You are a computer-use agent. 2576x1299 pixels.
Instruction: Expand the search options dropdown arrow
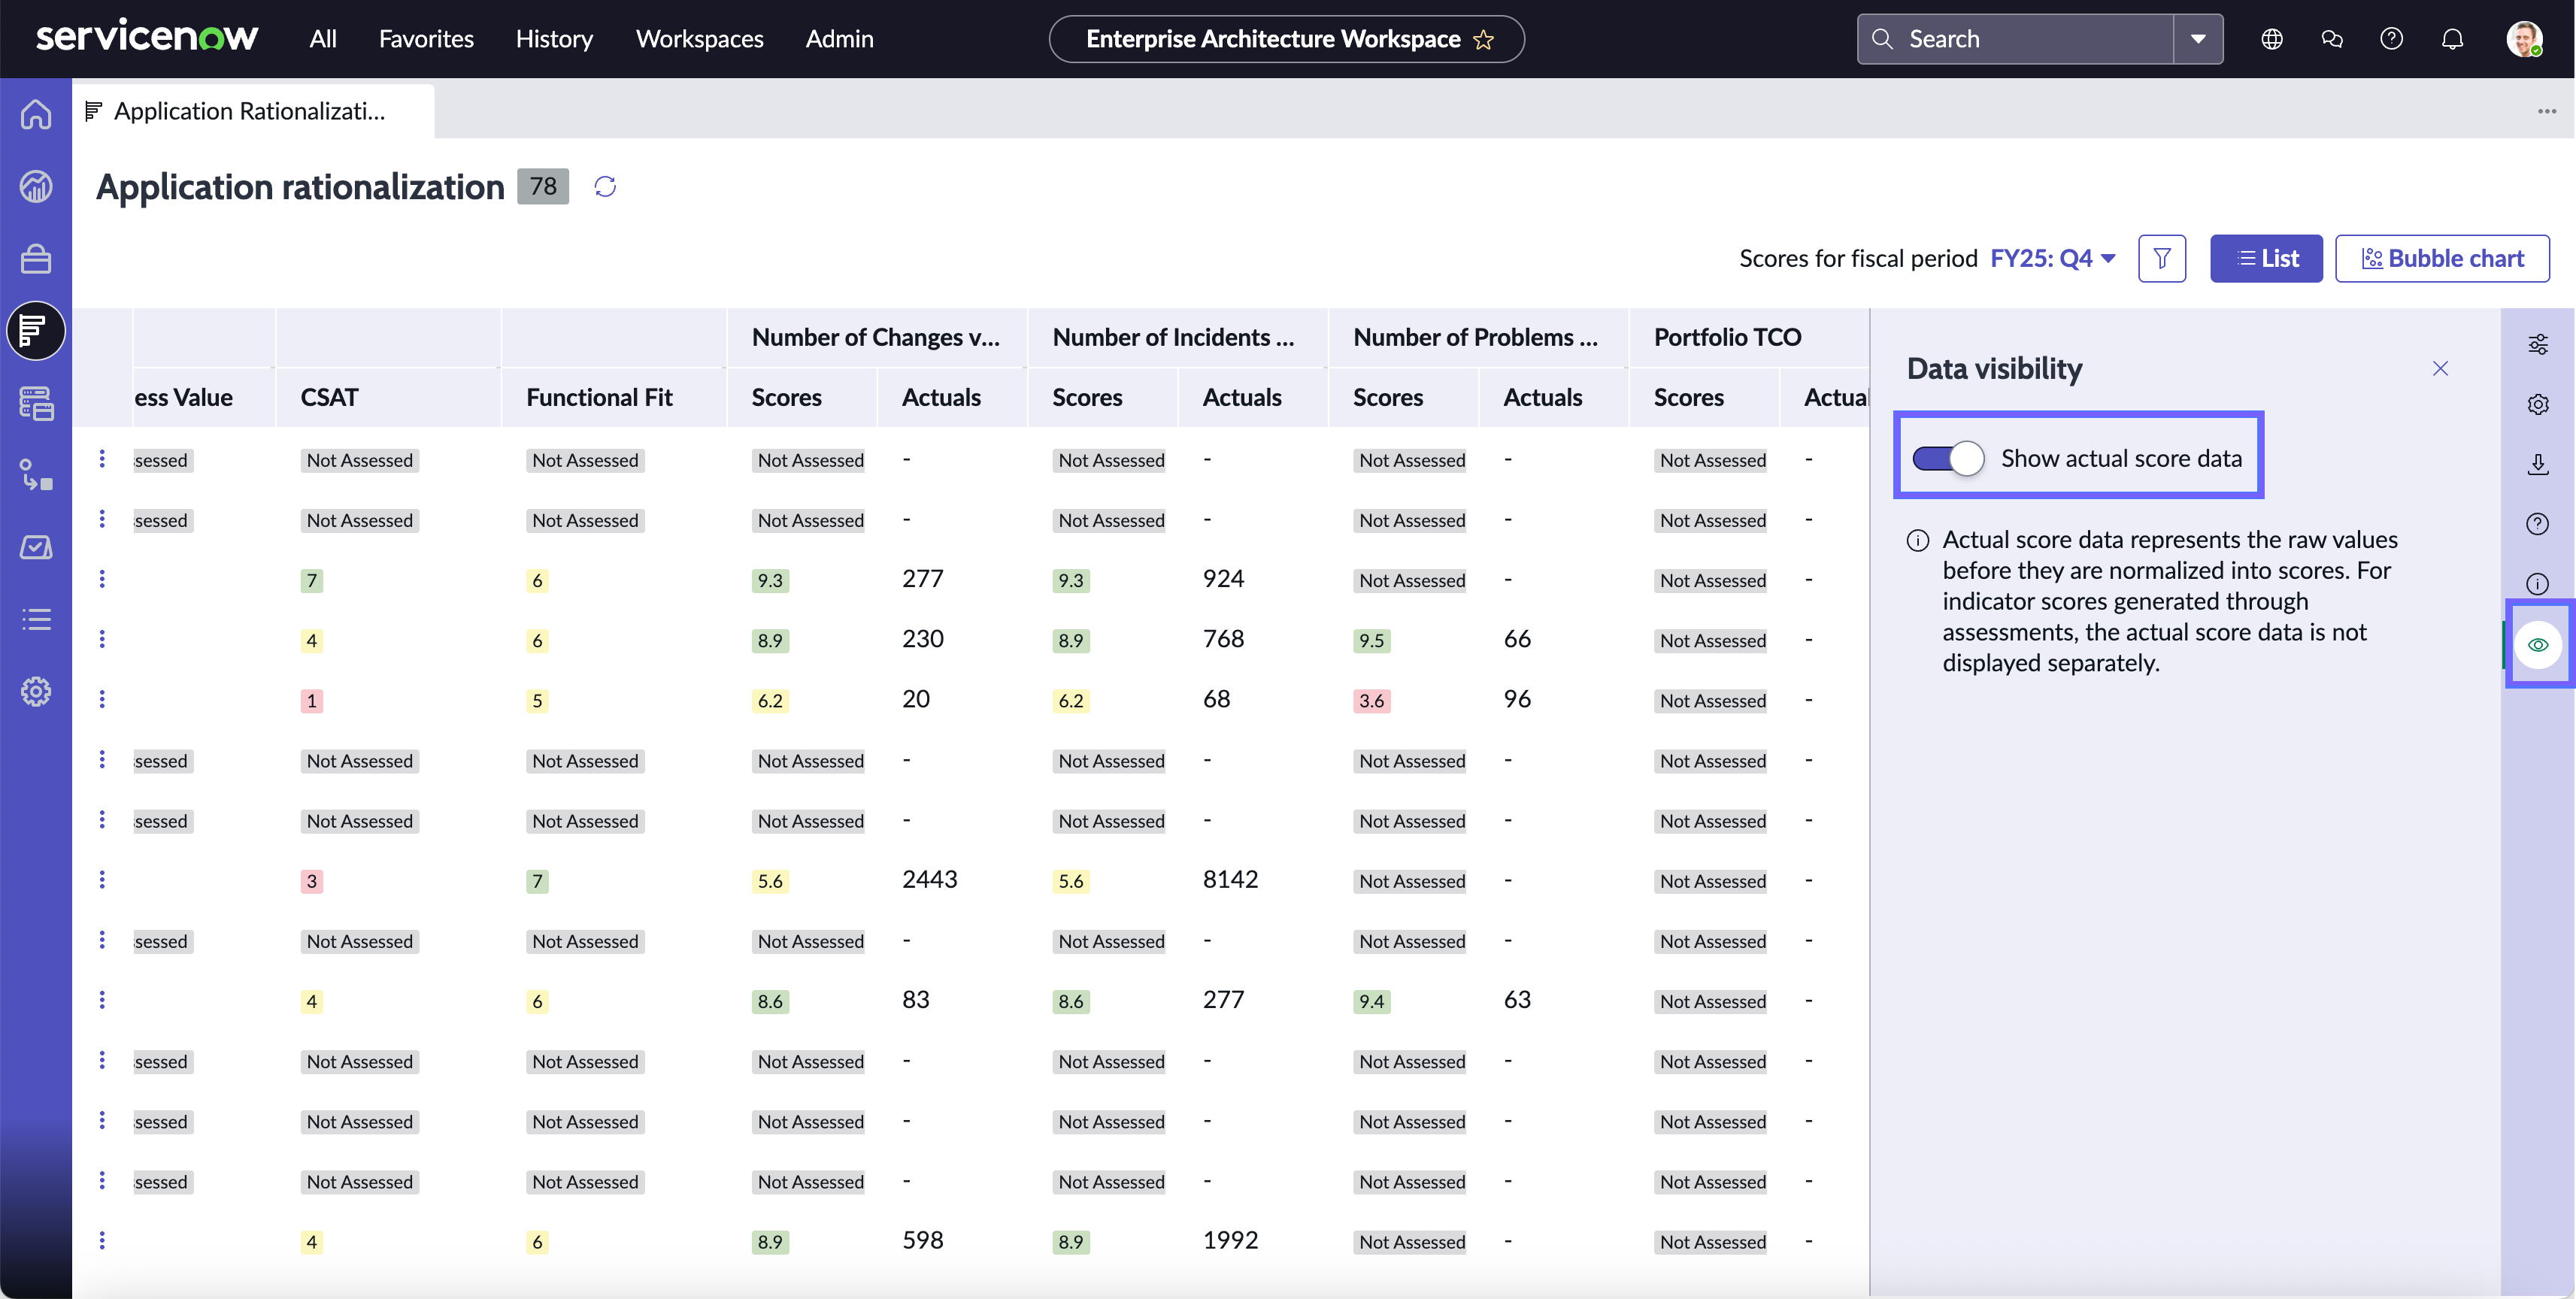click(x=2198, y=38)
